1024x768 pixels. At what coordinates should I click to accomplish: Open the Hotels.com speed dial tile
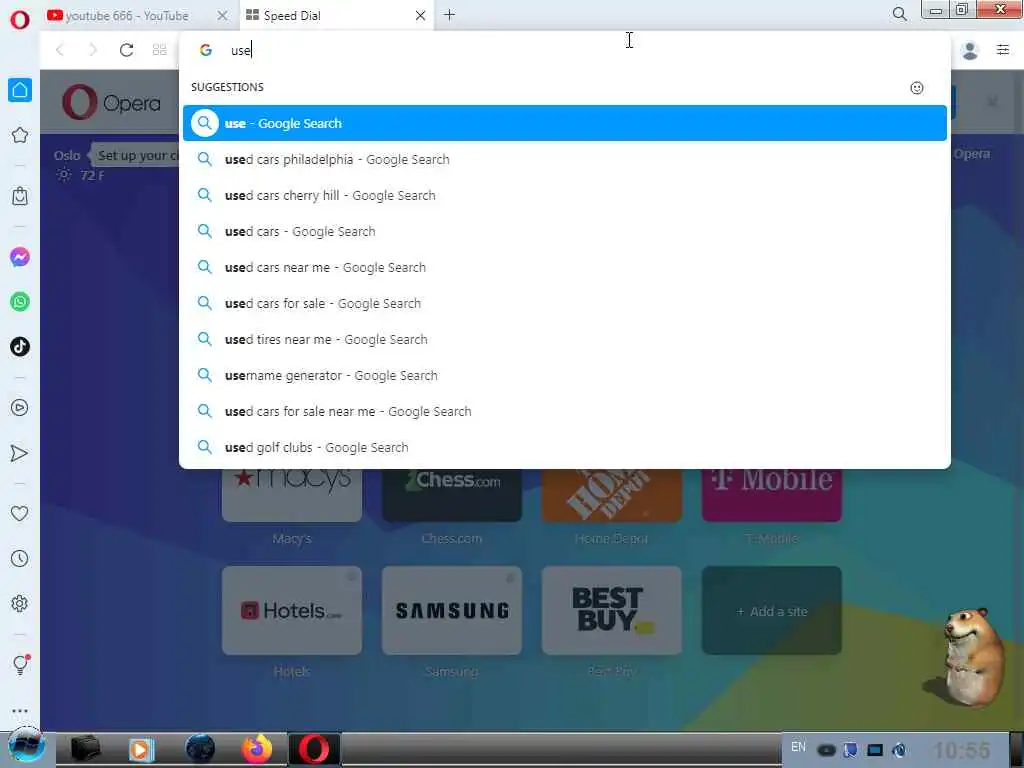(292, 611)
